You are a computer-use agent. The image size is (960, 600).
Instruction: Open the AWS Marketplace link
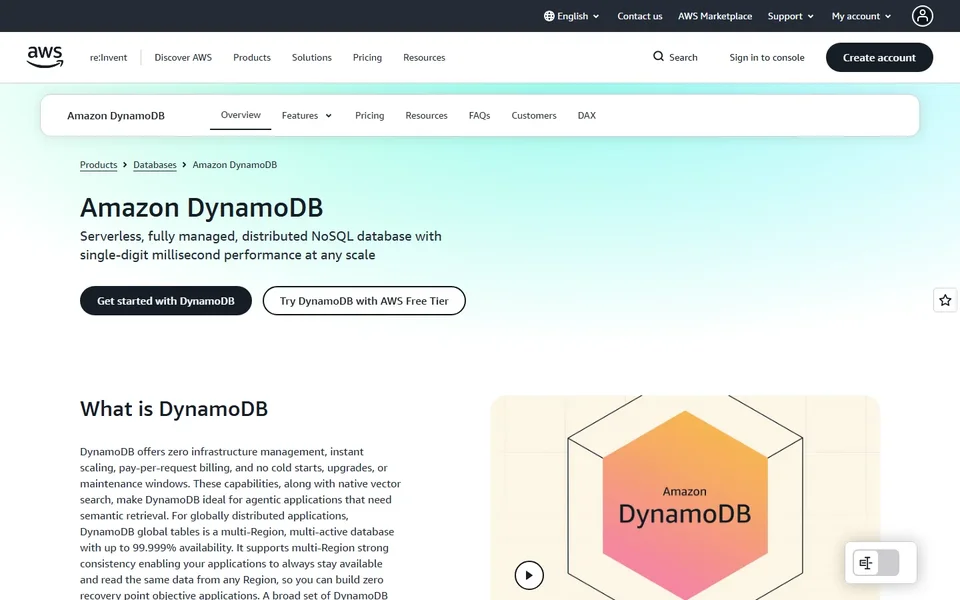click(715, 16)
